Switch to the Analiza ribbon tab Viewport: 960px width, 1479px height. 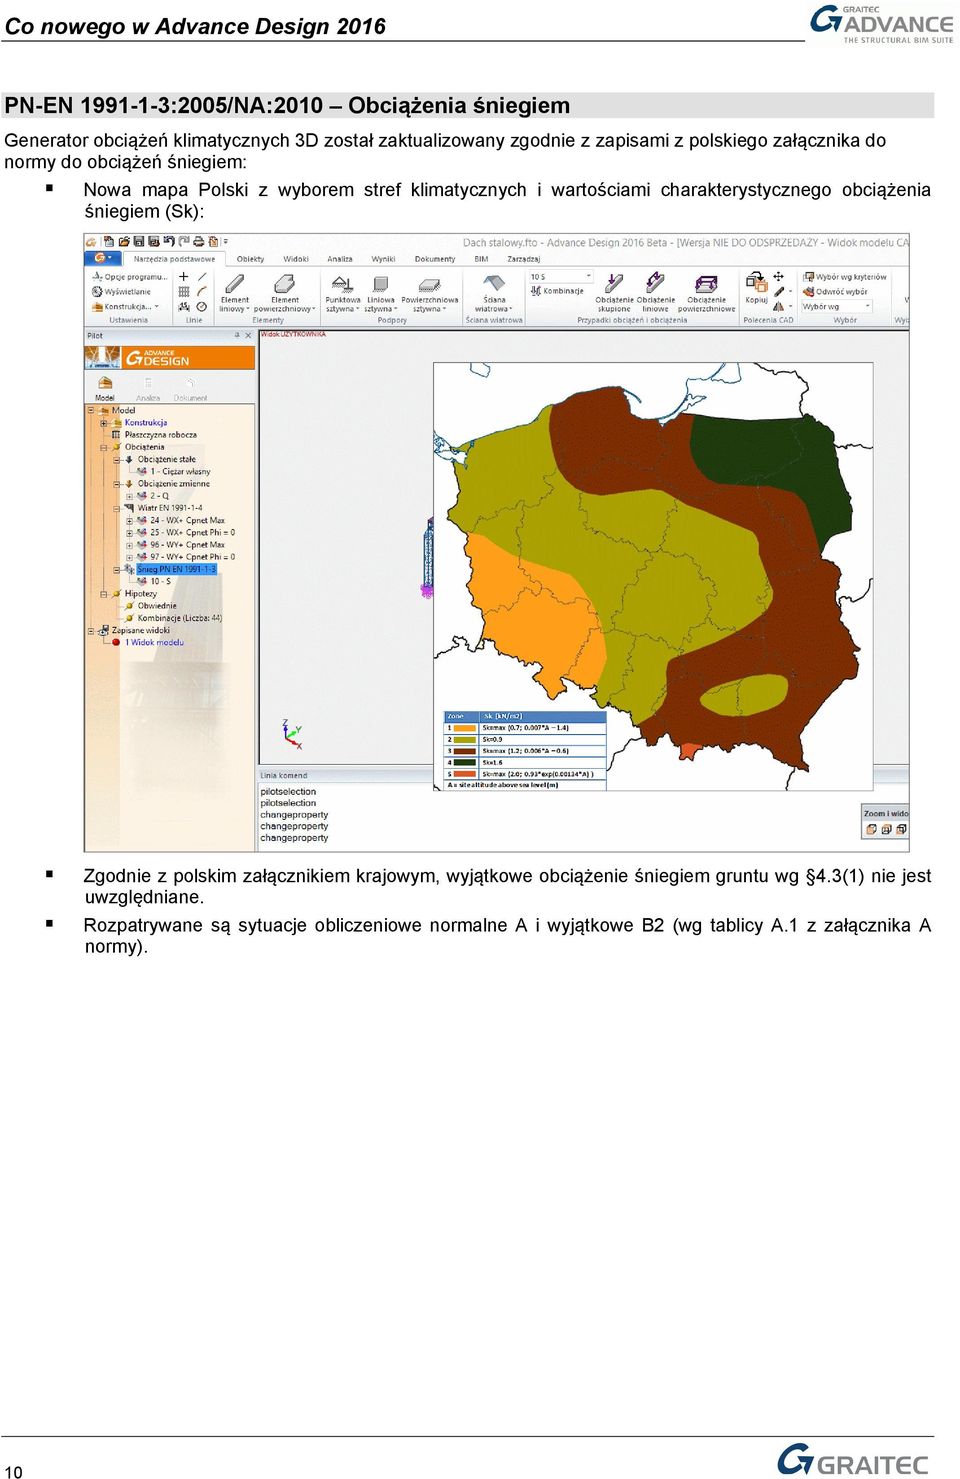340,259
